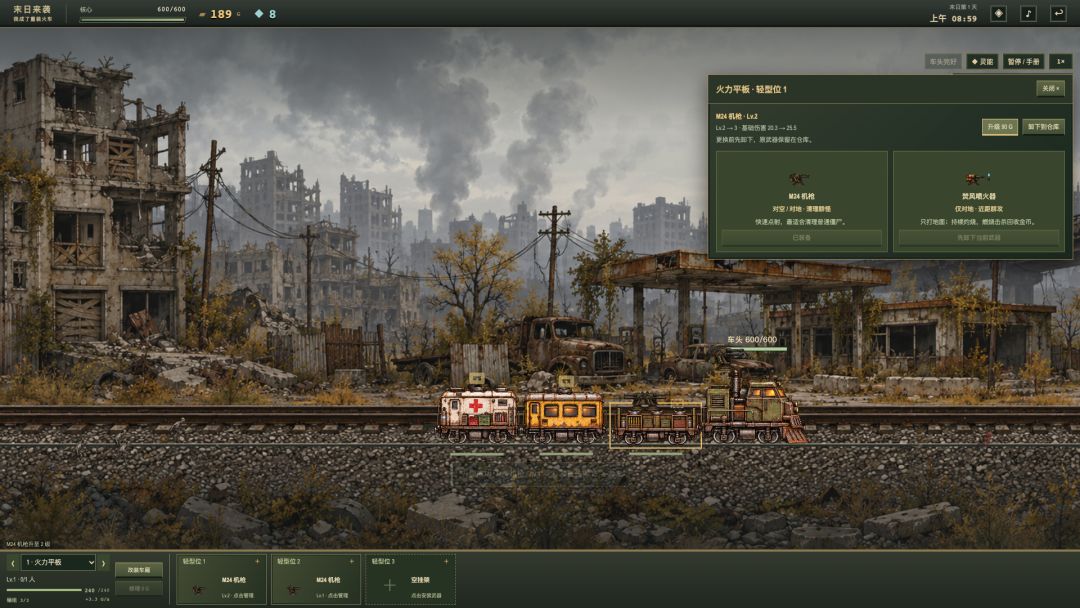
Task: Open 轻型位 1 weapon slot card
Action: coord(221,580)
